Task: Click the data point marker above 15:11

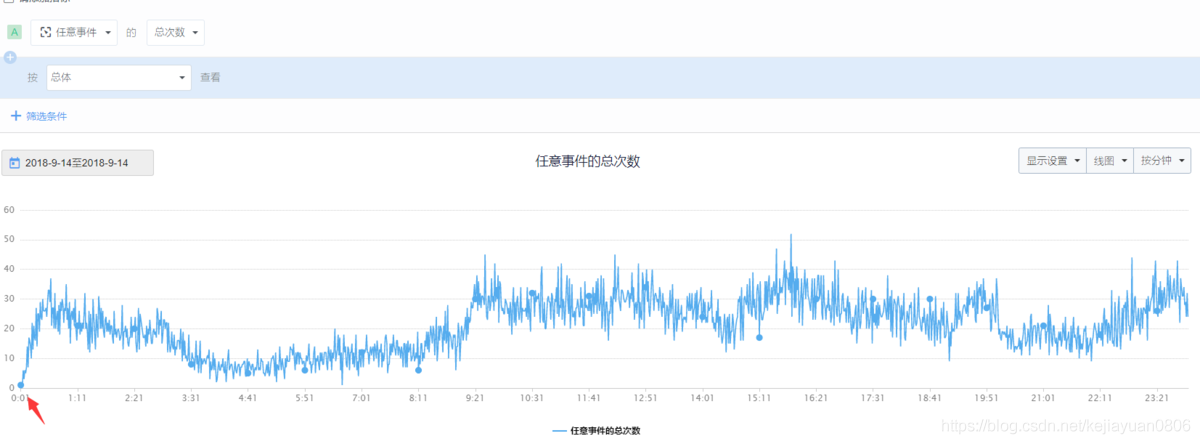Action: tap(759, 337)
